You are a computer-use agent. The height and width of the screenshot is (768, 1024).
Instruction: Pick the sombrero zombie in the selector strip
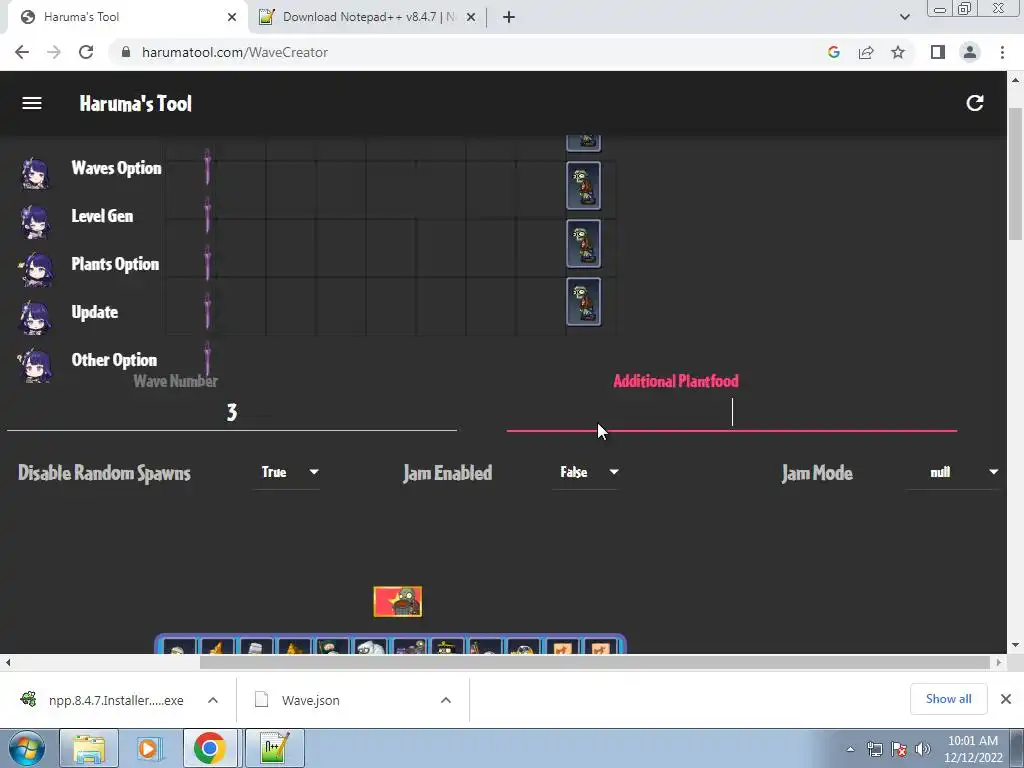coord(447,647)
